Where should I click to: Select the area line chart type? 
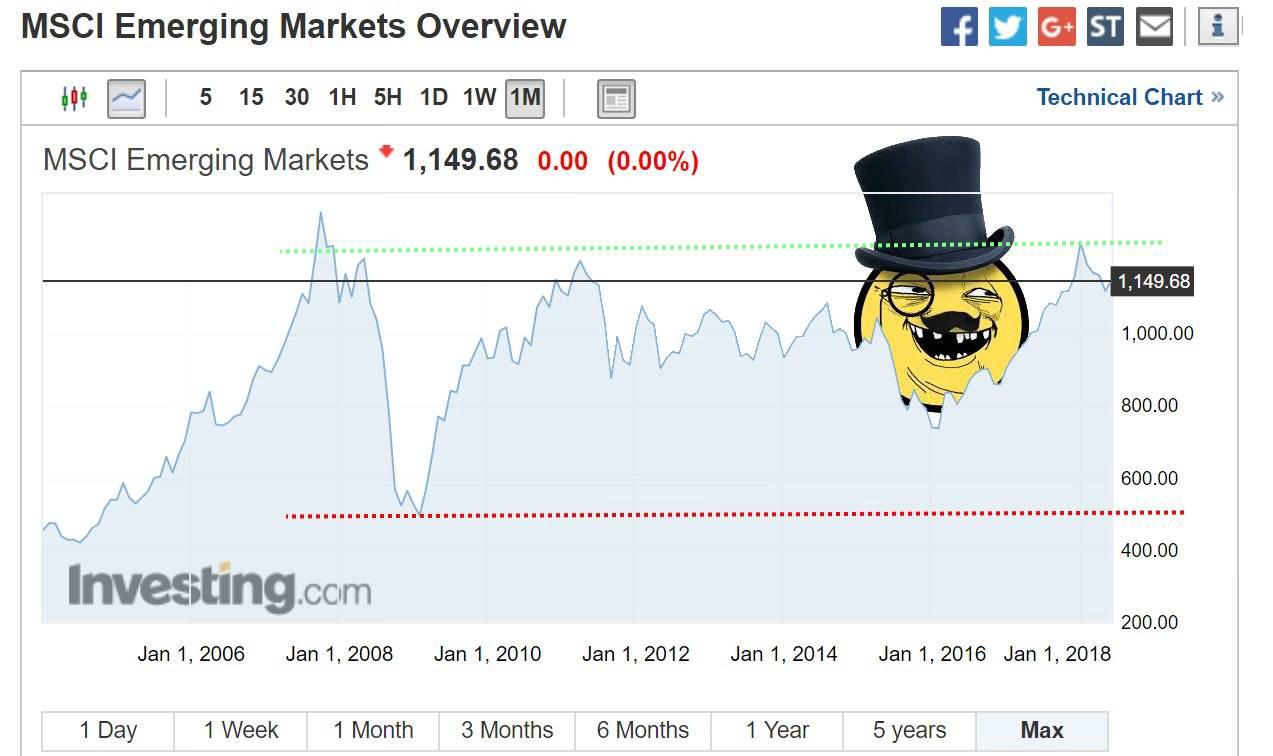(x=127, y=98)
